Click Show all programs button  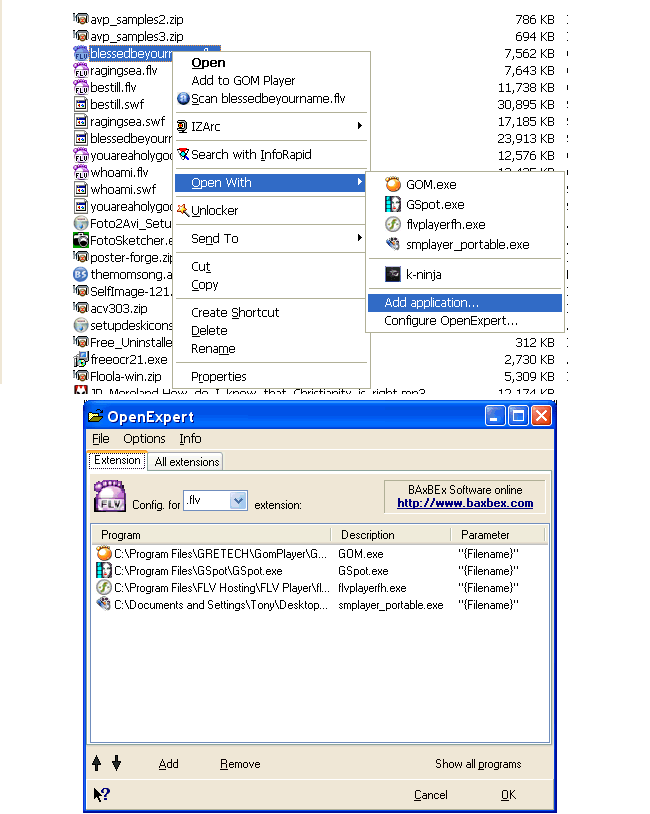tap(478, 764)
